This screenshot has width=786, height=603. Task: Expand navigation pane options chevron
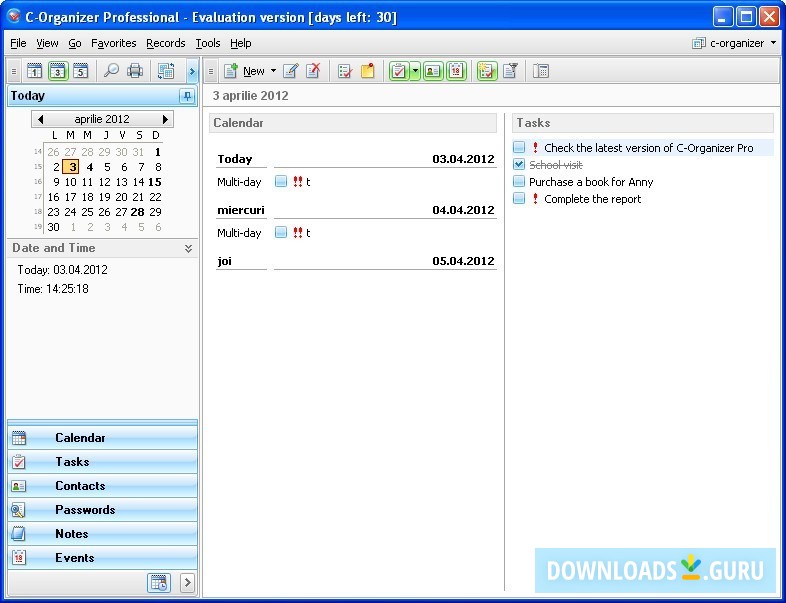(x=187, y=582)
